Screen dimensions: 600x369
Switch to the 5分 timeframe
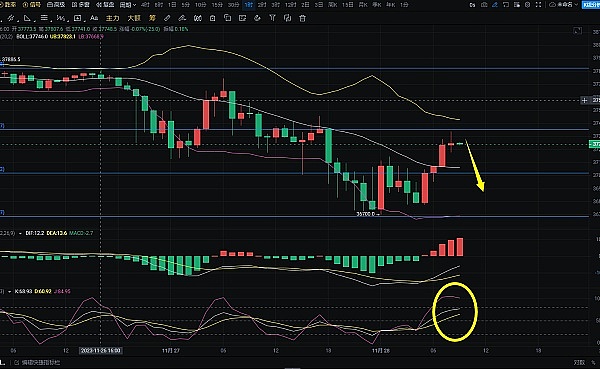(x=186, y=5)
